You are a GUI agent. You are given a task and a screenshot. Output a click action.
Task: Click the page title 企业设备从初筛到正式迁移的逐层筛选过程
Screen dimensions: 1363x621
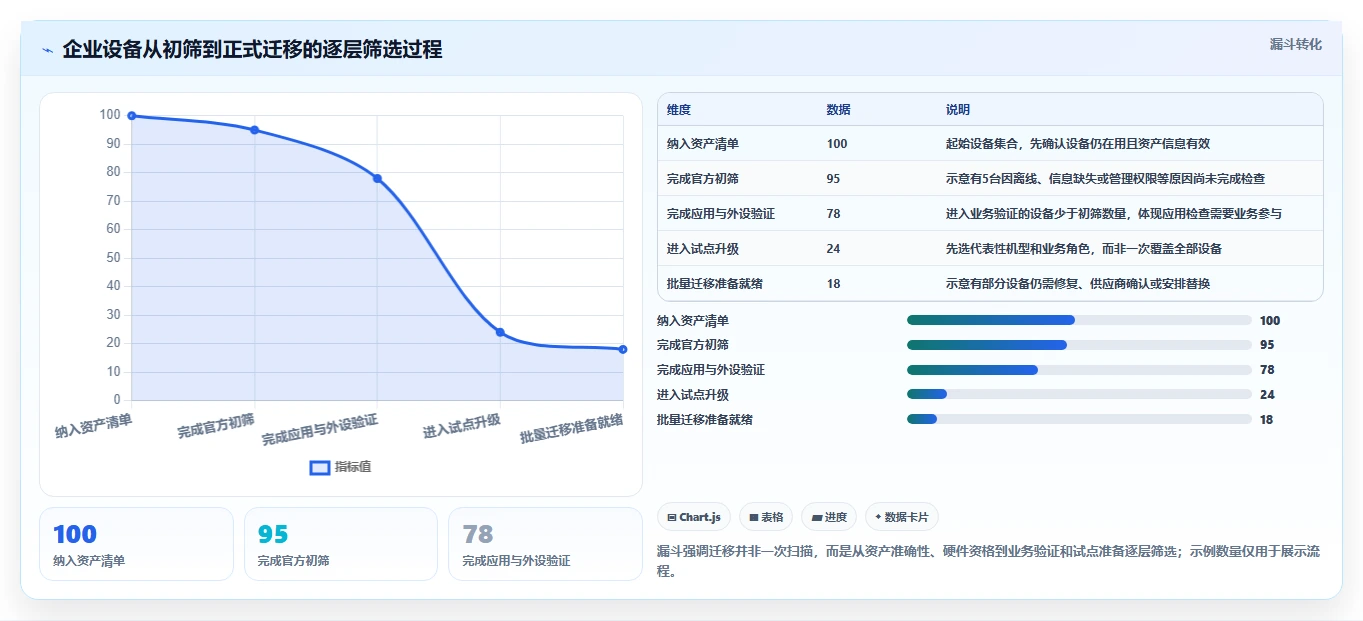[x=252, y=50]
